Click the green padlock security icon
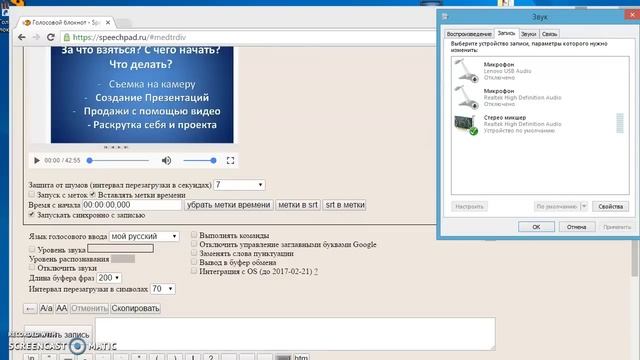640x360 pixels. 67,37
